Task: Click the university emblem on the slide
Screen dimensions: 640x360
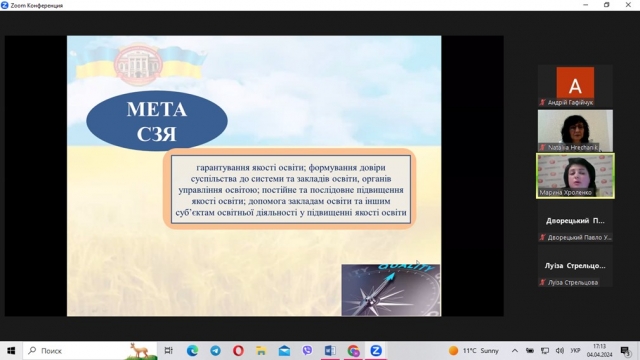Action: click(x=138, y=64)
